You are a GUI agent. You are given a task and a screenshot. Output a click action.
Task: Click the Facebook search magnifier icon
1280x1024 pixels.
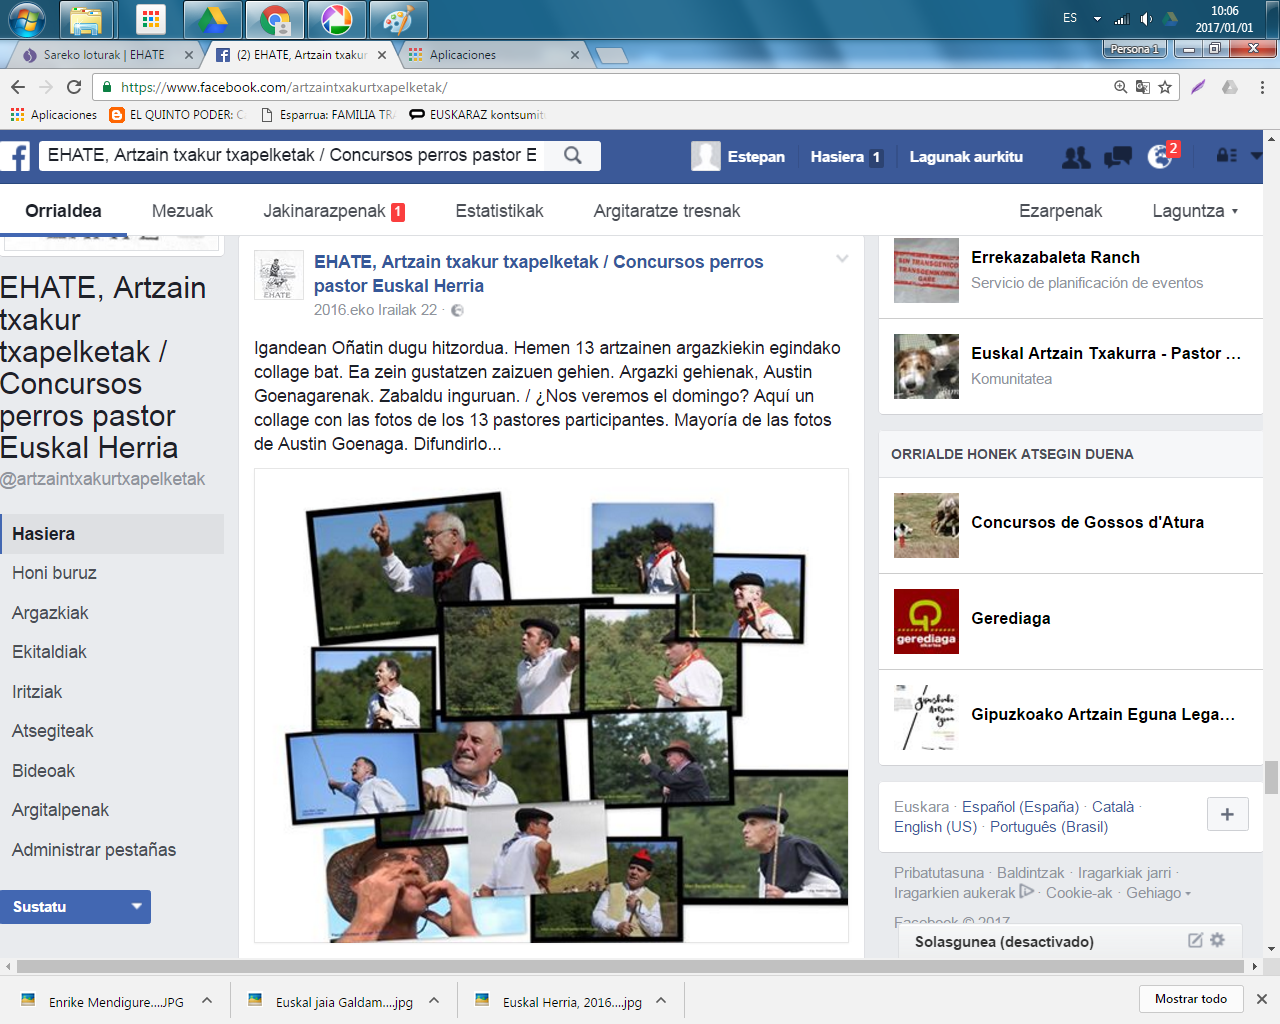coord(572,155)
